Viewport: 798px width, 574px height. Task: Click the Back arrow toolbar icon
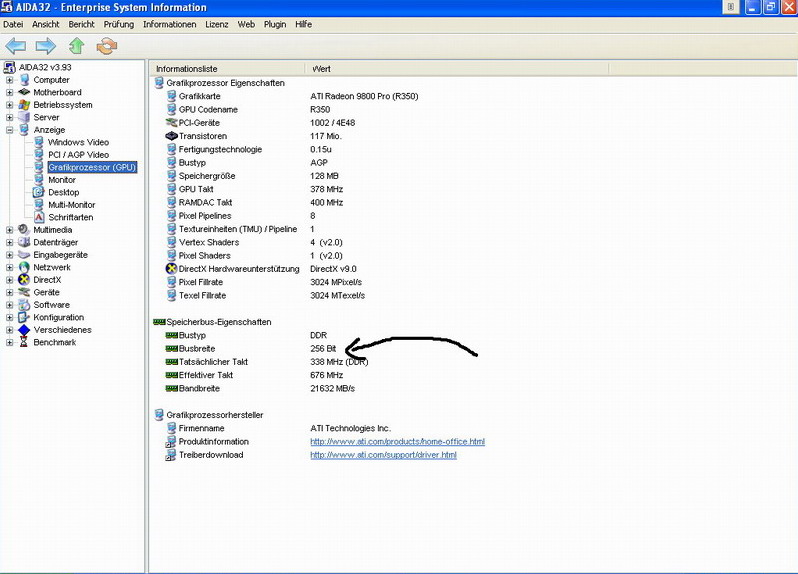[15, 46]
